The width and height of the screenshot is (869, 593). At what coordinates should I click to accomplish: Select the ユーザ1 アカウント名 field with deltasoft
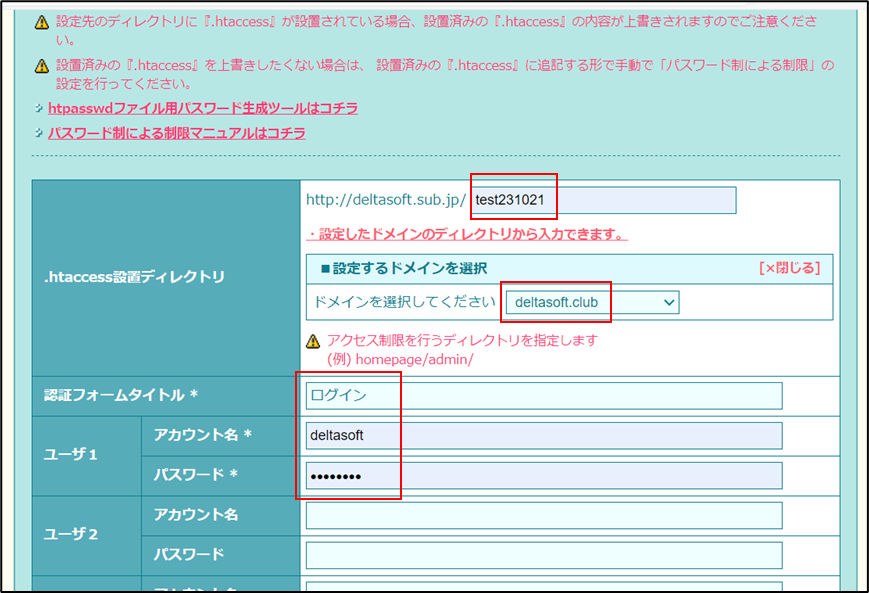tap(544, 436)
